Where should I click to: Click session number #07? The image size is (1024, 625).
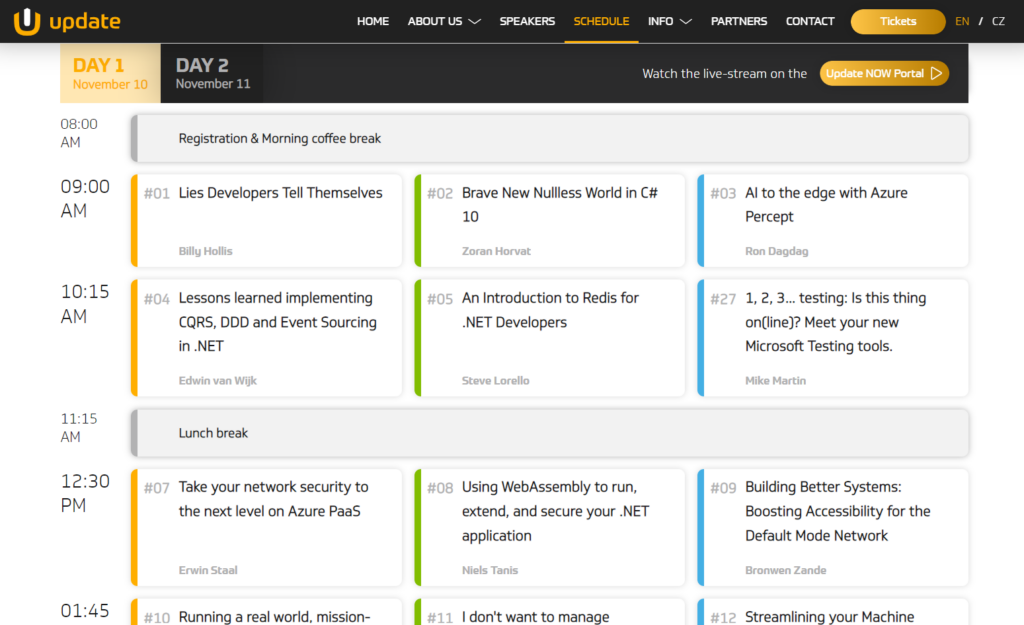[x=157, y=489]
